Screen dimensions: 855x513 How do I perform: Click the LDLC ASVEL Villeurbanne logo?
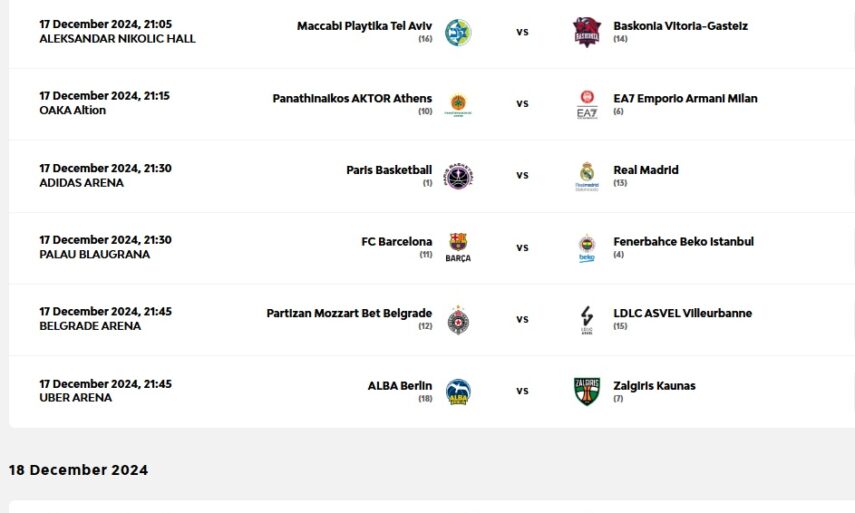[587, 319]
